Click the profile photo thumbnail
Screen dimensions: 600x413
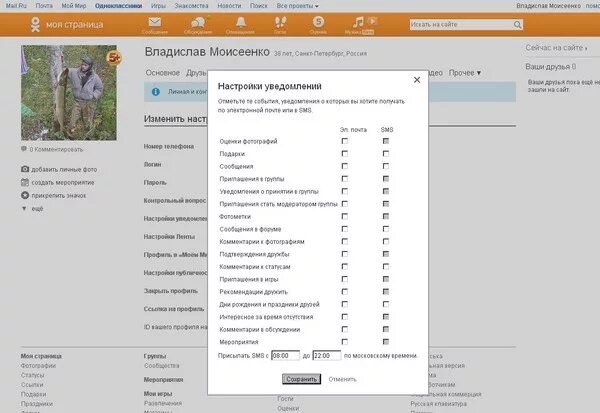click(x=69, y=93)
